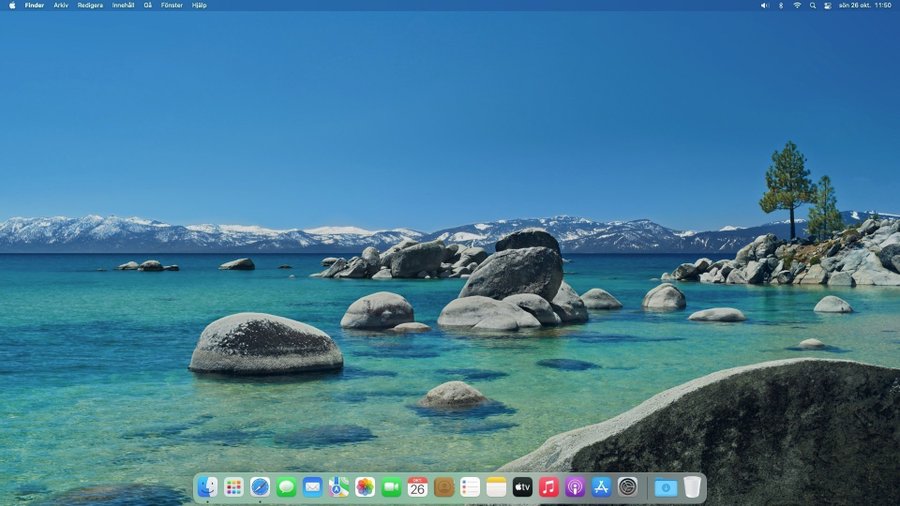Open the Launchpad icon in Dock
The width and height of the screenshot is (900, 506).
(234, 487)
